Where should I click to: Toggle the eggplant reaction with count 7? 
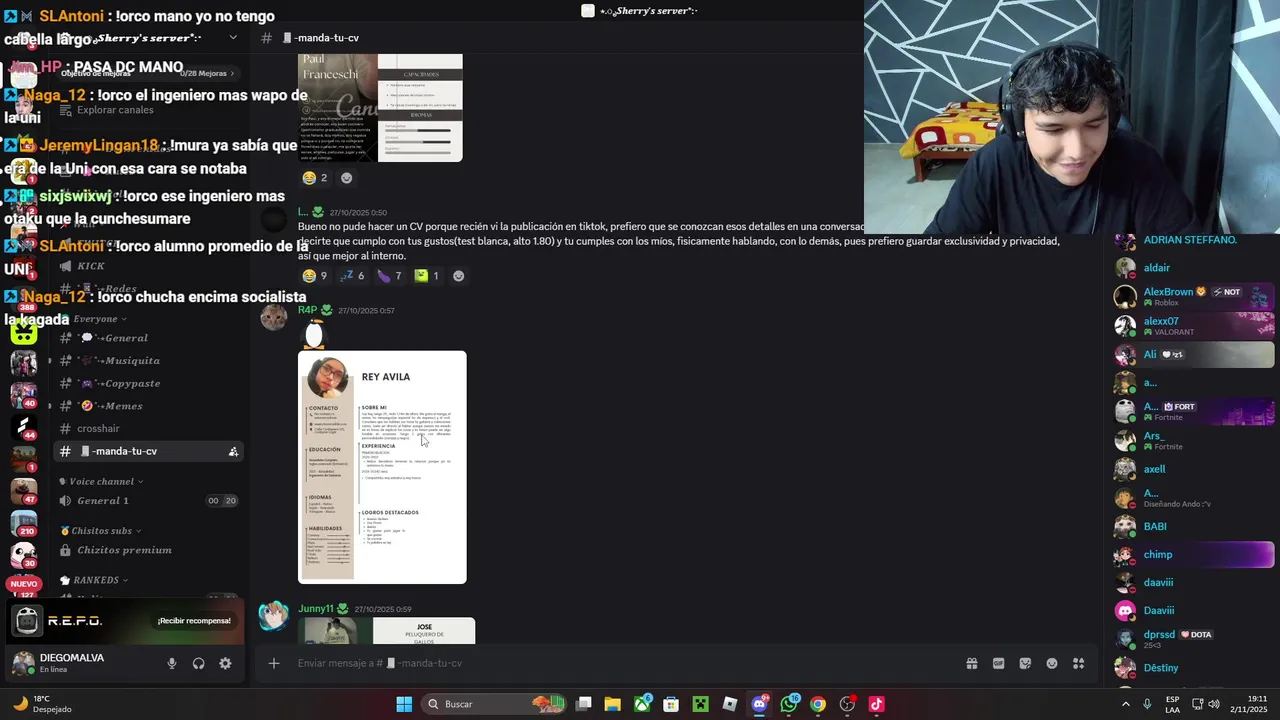click(390, 276)
